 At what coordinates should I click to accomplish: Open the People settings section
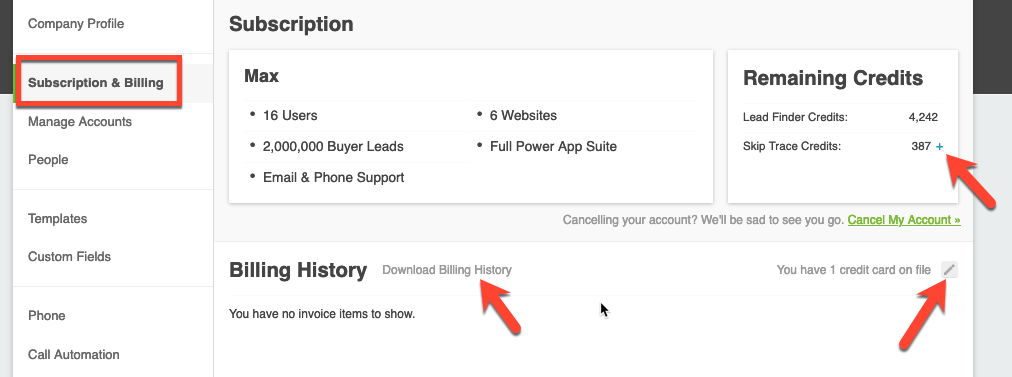[x=48, y=159]
